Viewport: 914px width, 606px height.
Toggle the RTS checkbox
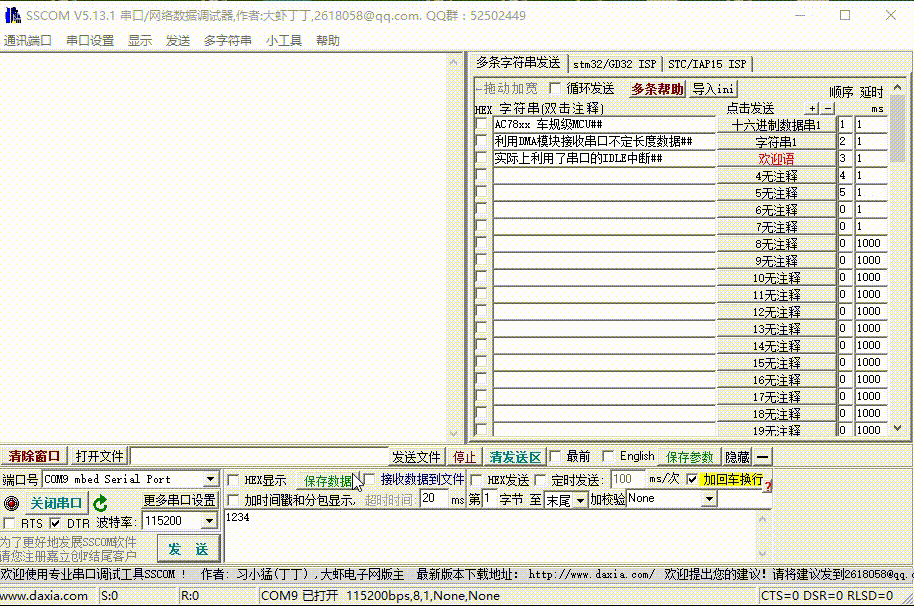coord(9,523)
